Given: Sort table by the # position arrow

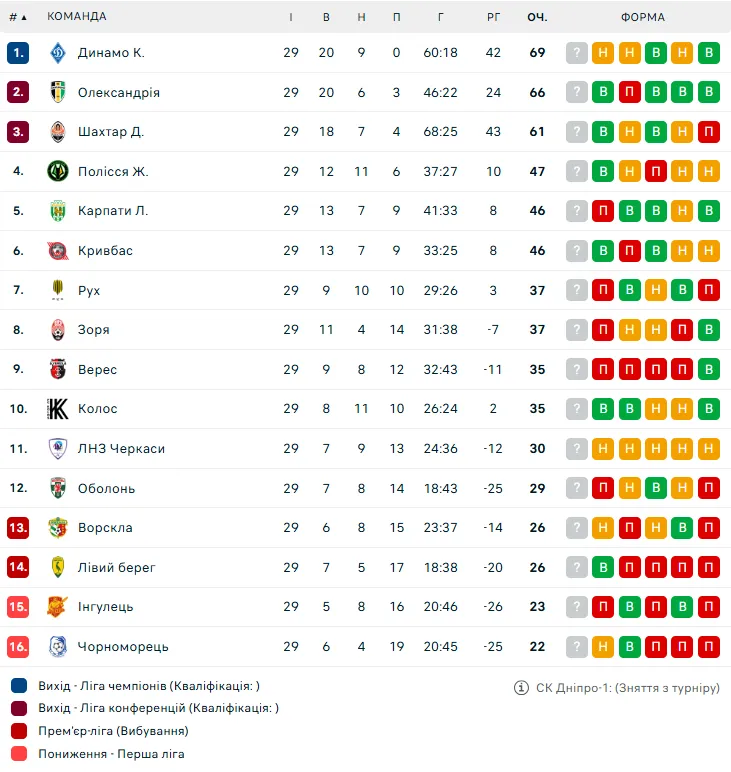Looking at the screenshot, I should [24, 17].
